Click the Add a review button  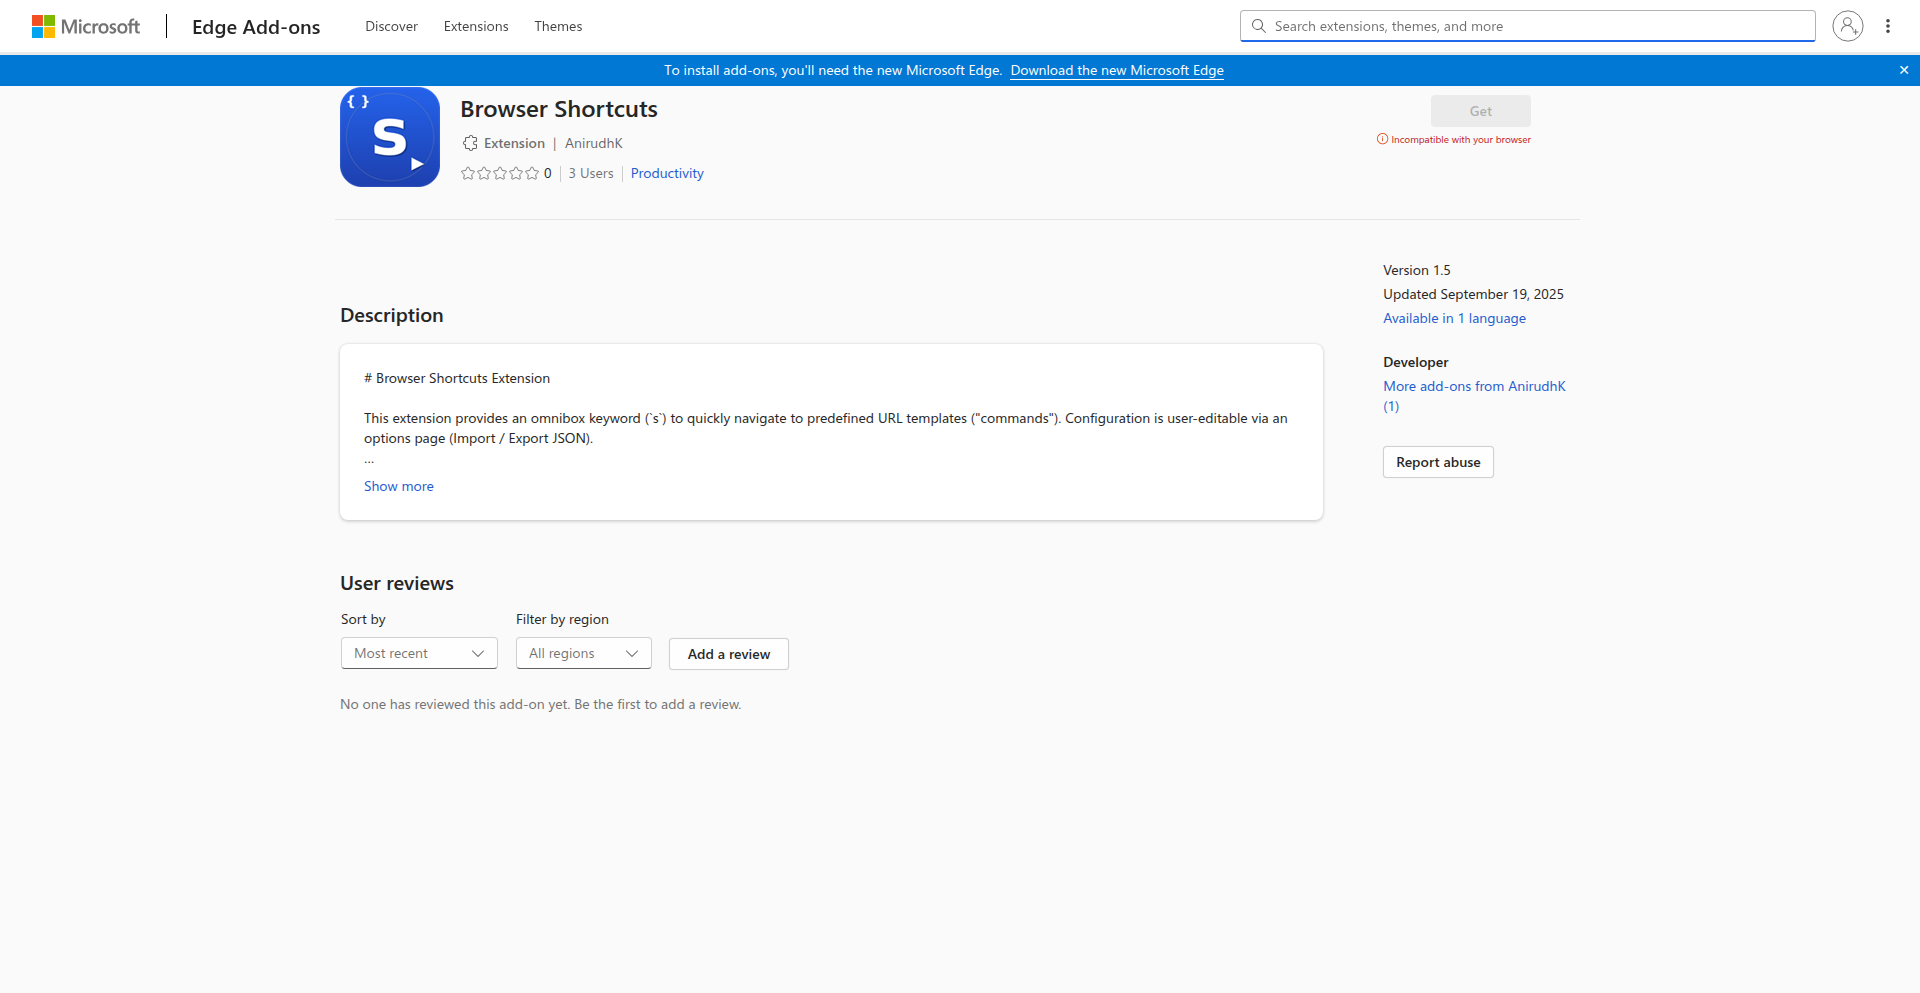pos(728,654)
